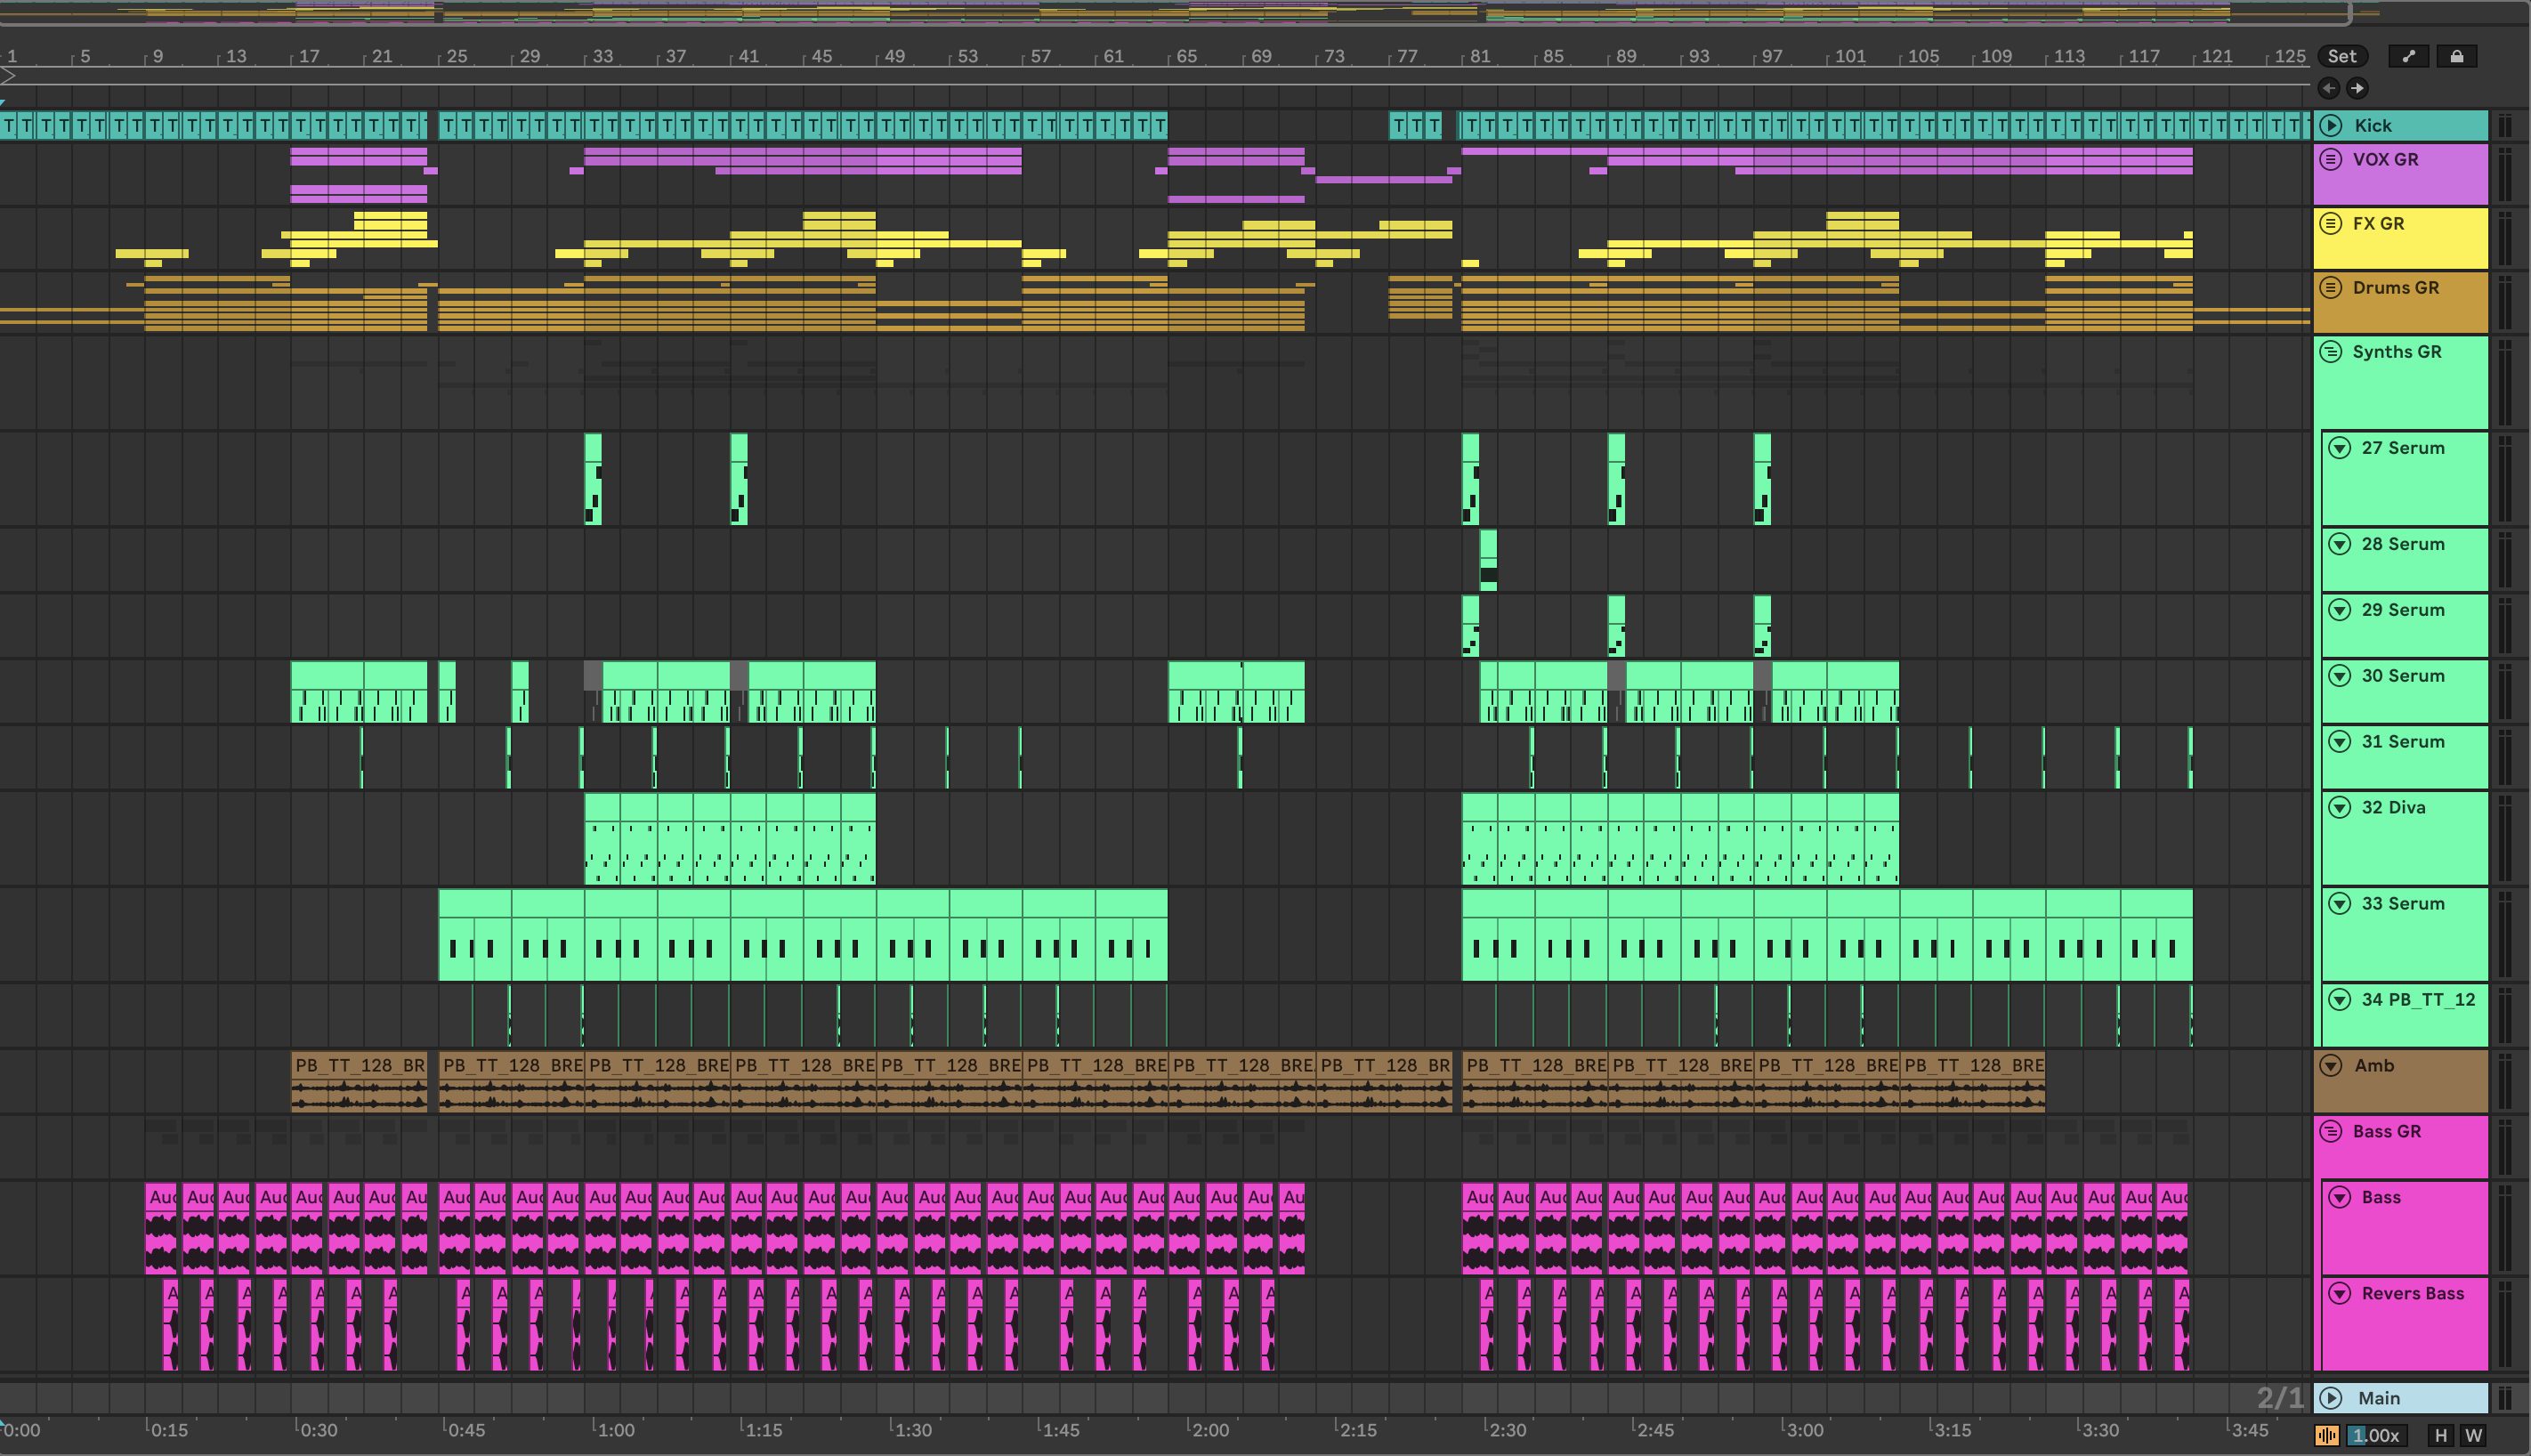Jump to the previous locator arrow
The image size is (2531, 1456).
click(2329, 88)
